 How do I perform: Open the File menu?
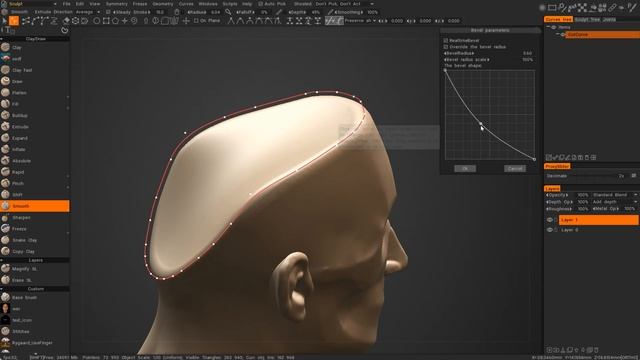click(67, 4)
